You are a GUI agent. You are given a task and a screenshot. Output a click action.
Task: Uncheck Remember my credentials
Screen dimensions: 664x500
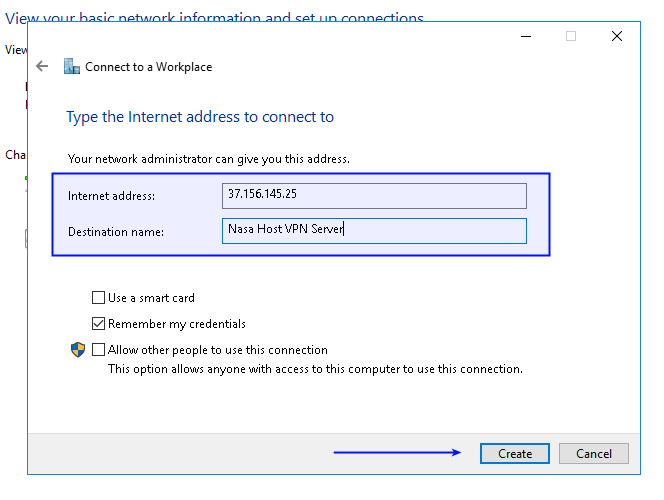(x=98, y=323)
